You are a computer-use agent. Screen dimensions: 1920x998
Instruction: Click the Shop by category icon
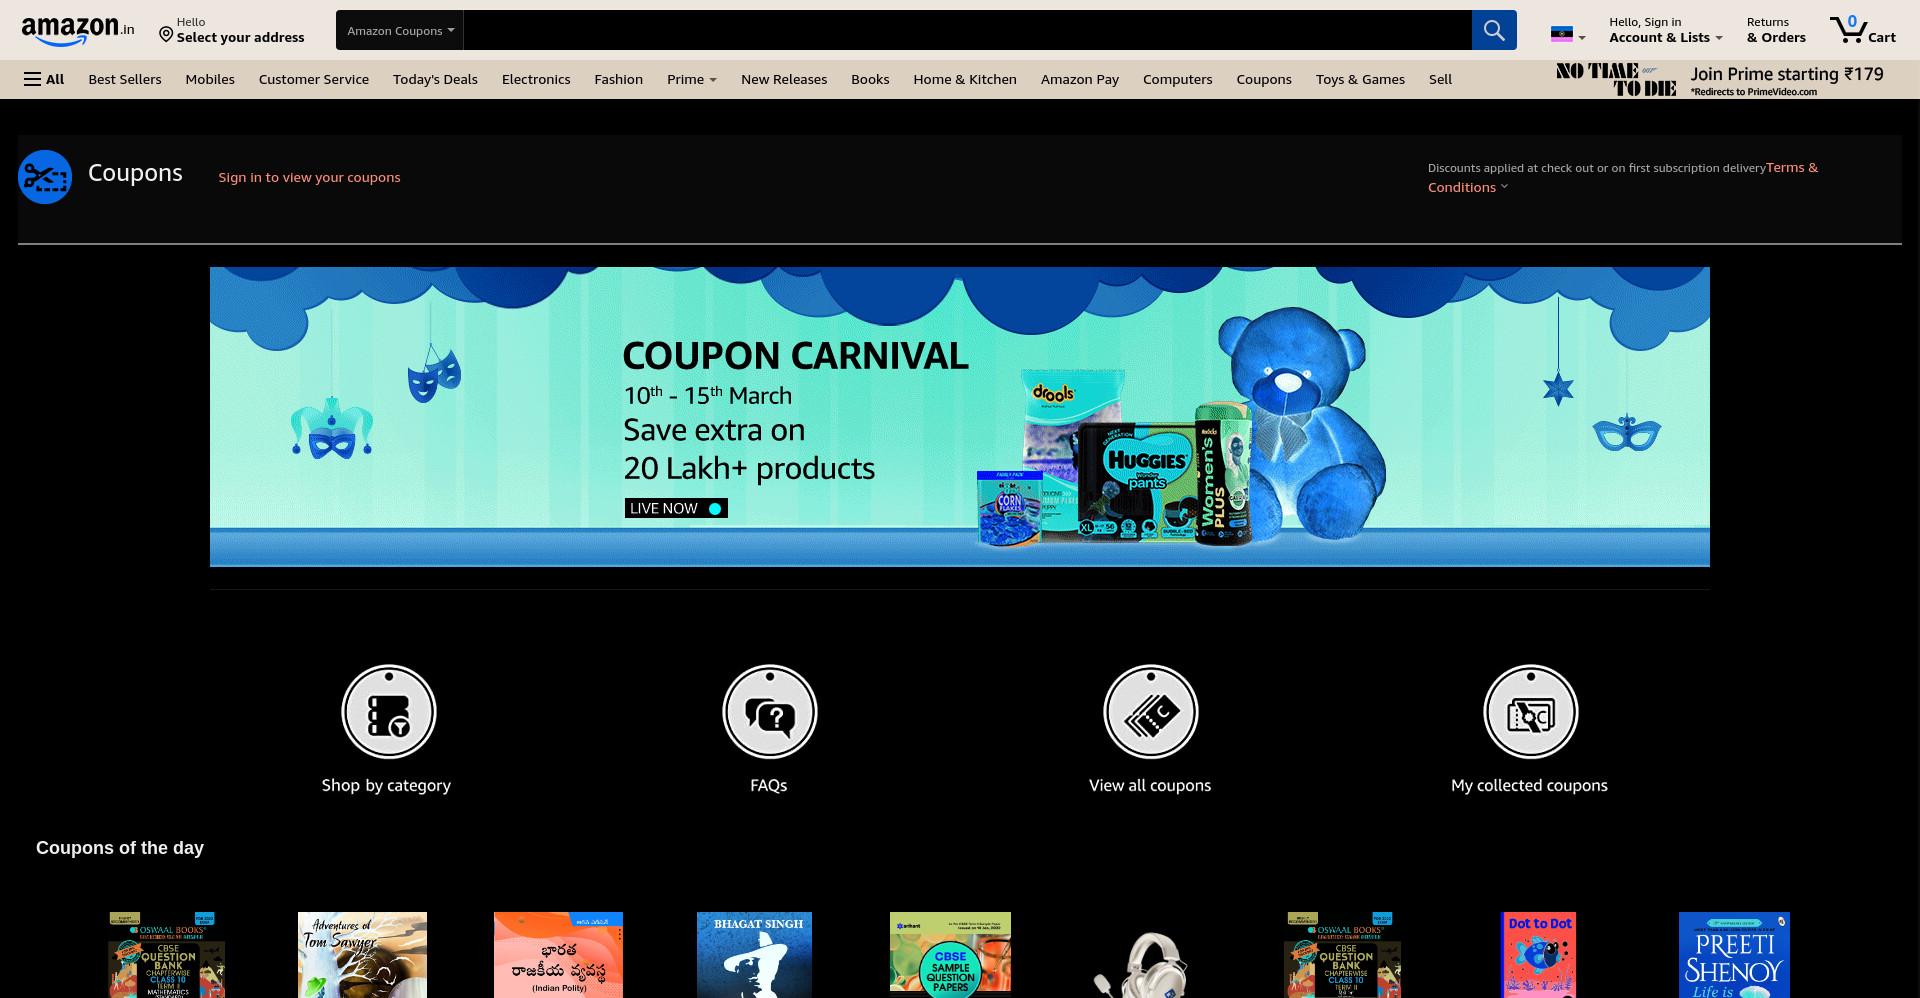(x=389, y=712)
